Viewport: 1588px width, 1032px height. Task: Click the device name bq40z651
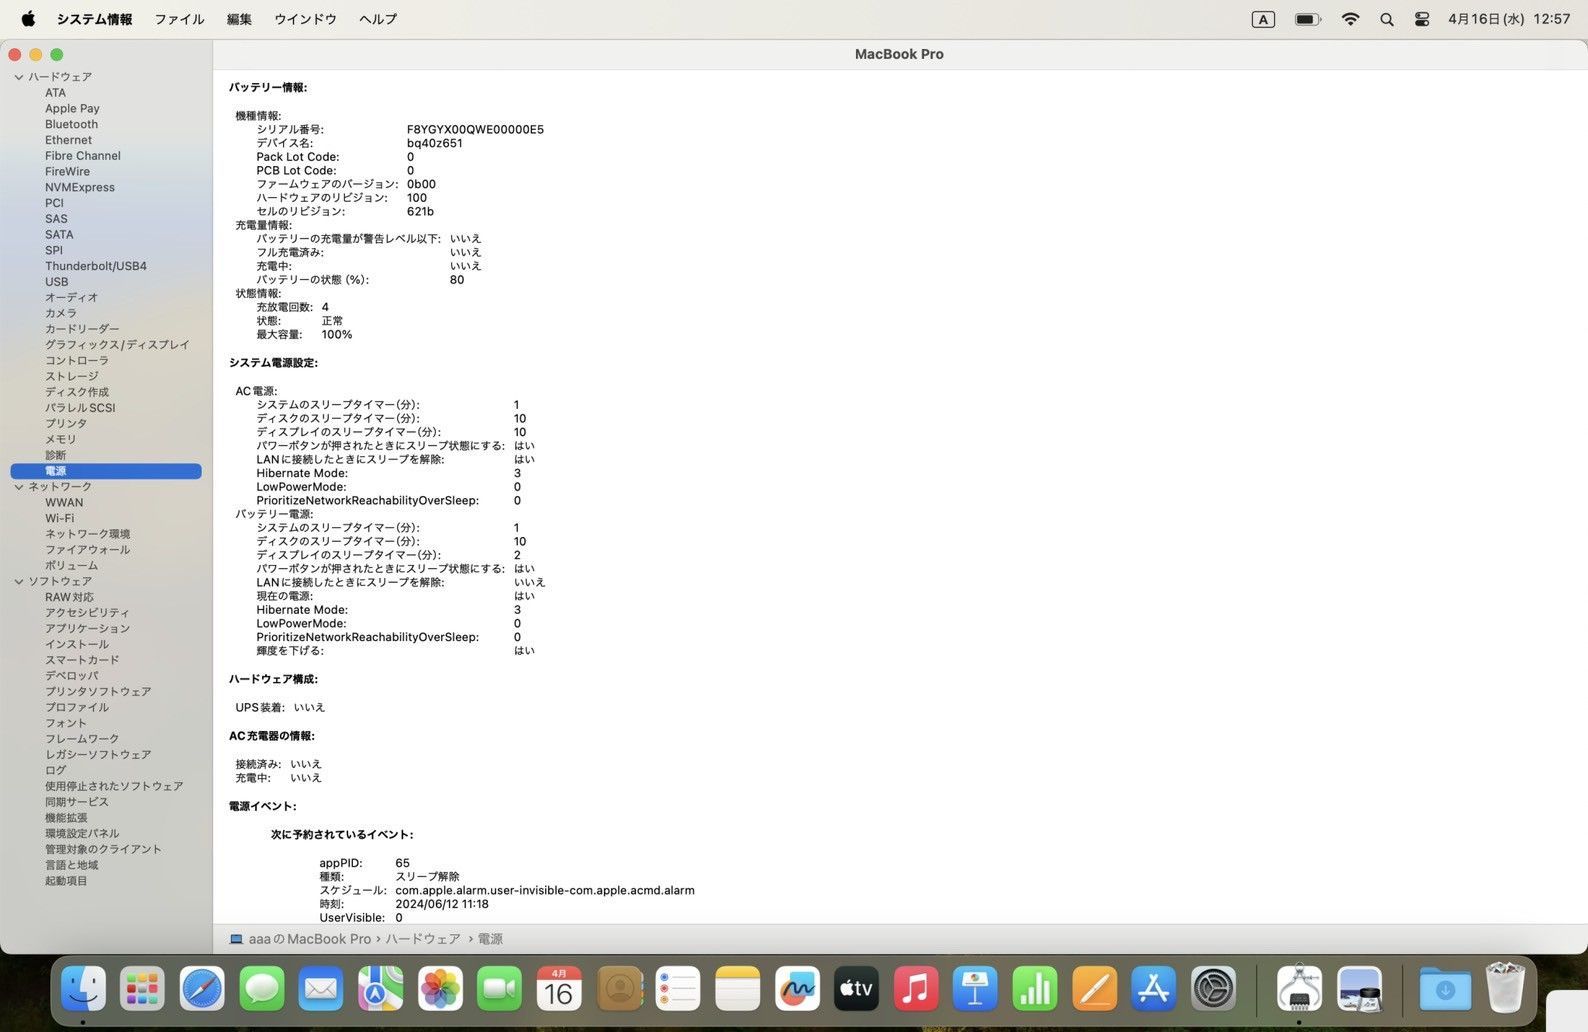[434, 143]
